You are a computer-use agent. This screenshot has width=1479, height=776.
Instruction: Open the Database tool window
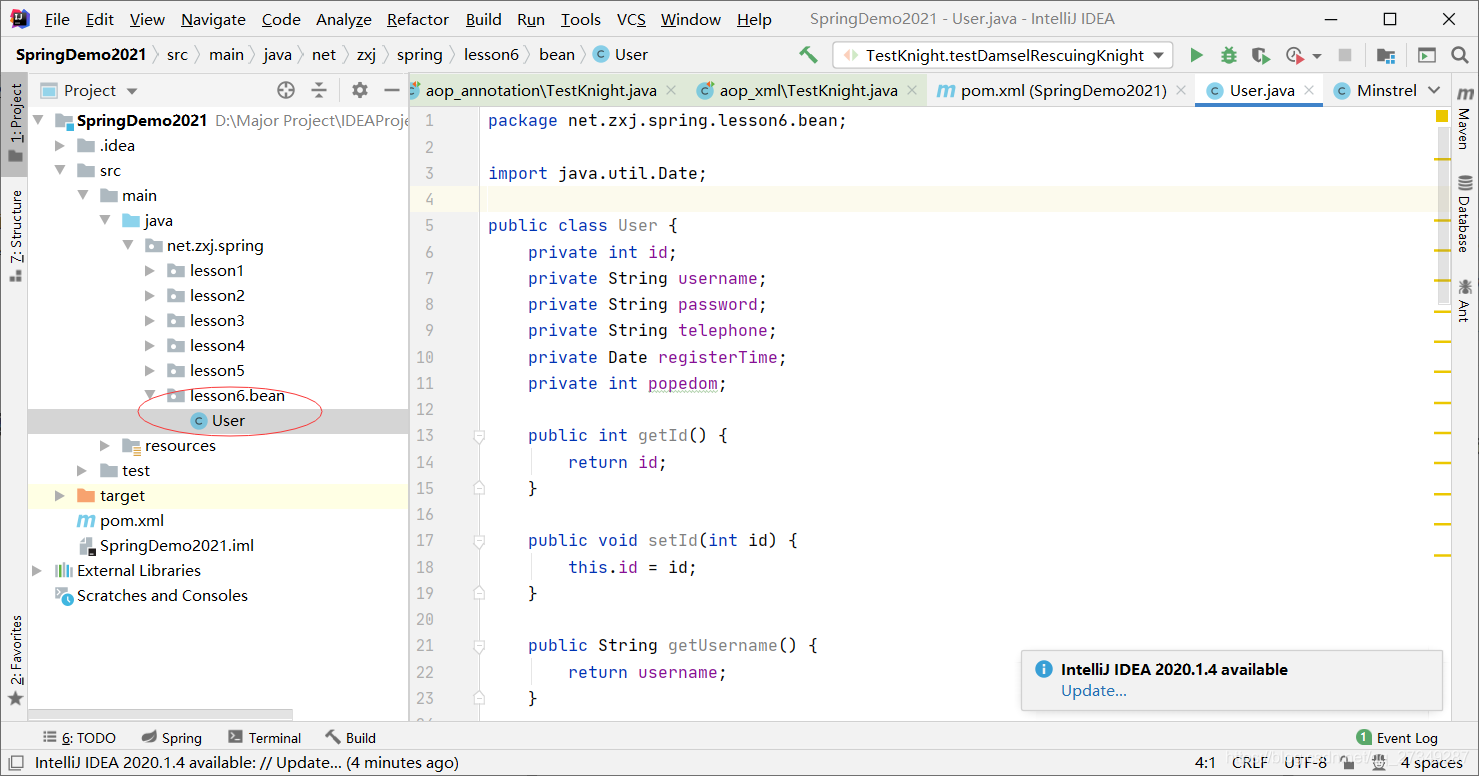point(1464,215)
